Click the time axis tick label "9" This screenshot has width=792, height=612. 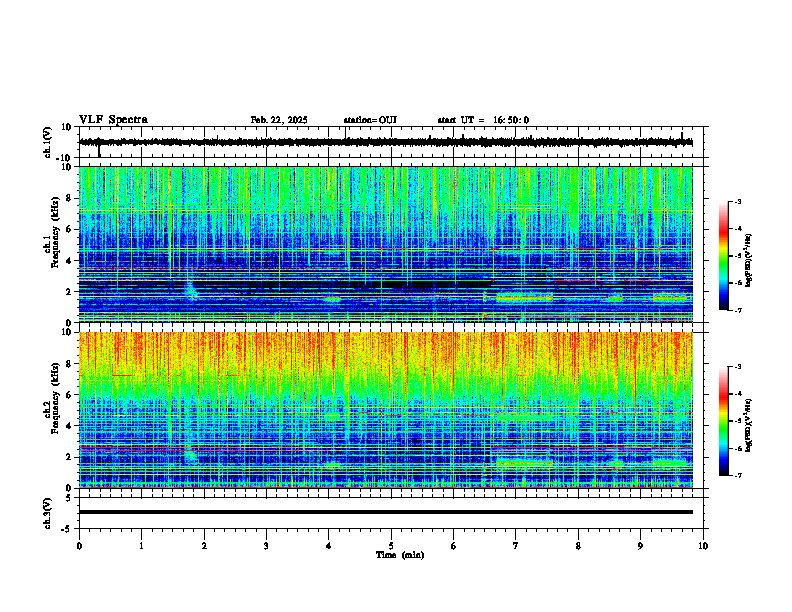pyautogui.click(x=640, y=546)
